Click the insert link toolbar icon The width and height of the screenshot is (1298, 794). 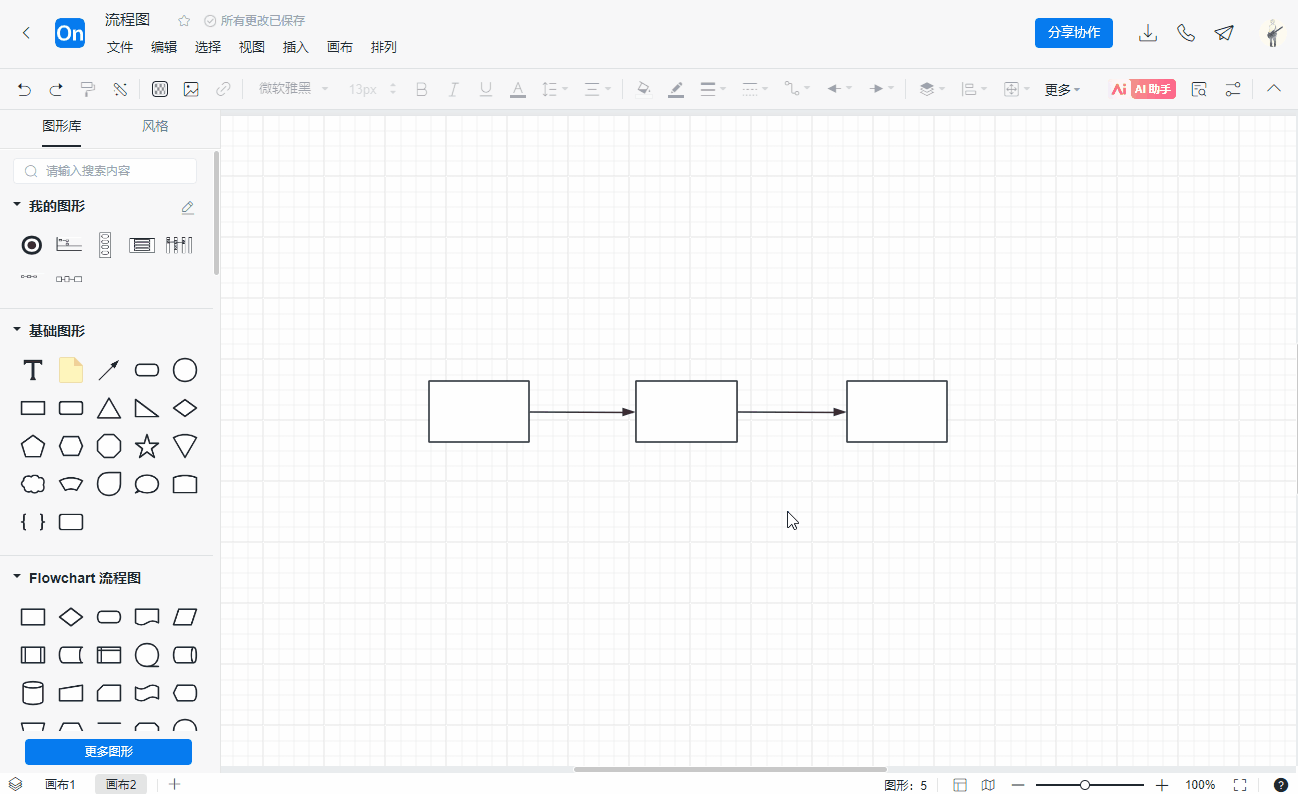pyautogui.click(x=223, y=89)
